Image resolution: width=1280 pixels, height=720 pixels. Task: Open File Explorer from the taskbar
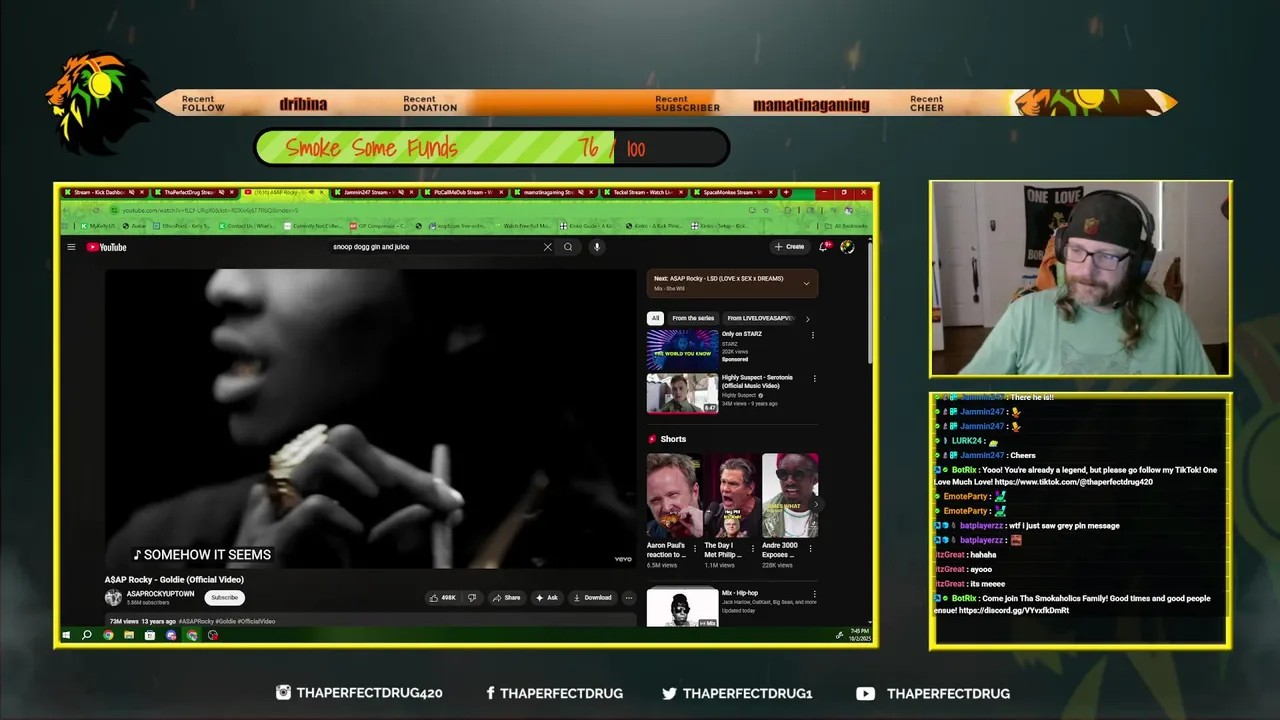click(x=129, y=635)
